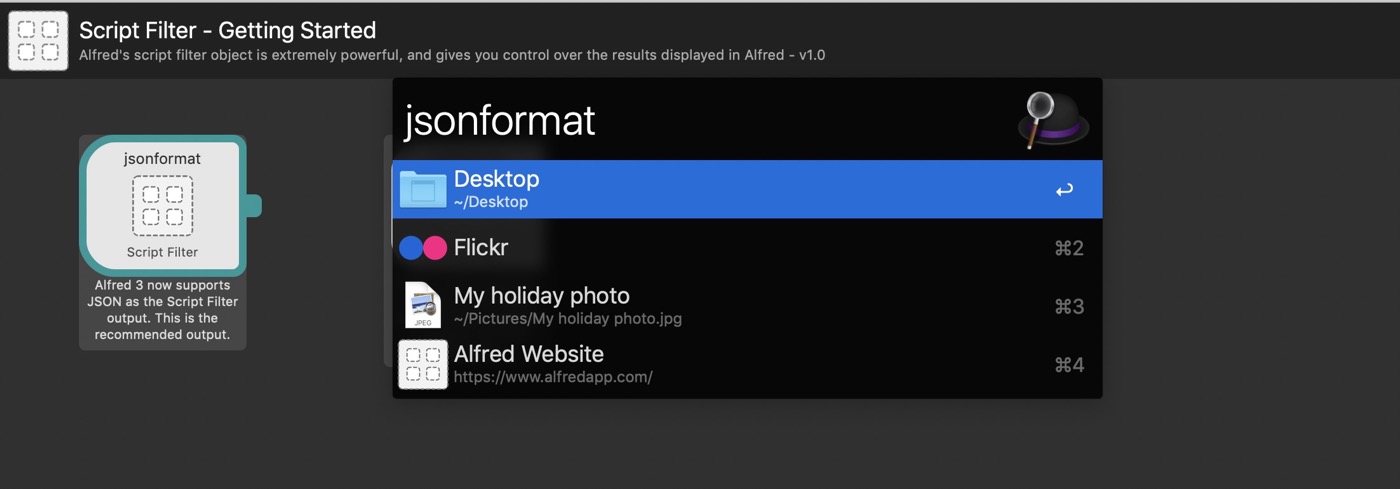Click the ⌘2 shortcut hint
The height and width of the screenshot is (489, 1400).
1069,248
